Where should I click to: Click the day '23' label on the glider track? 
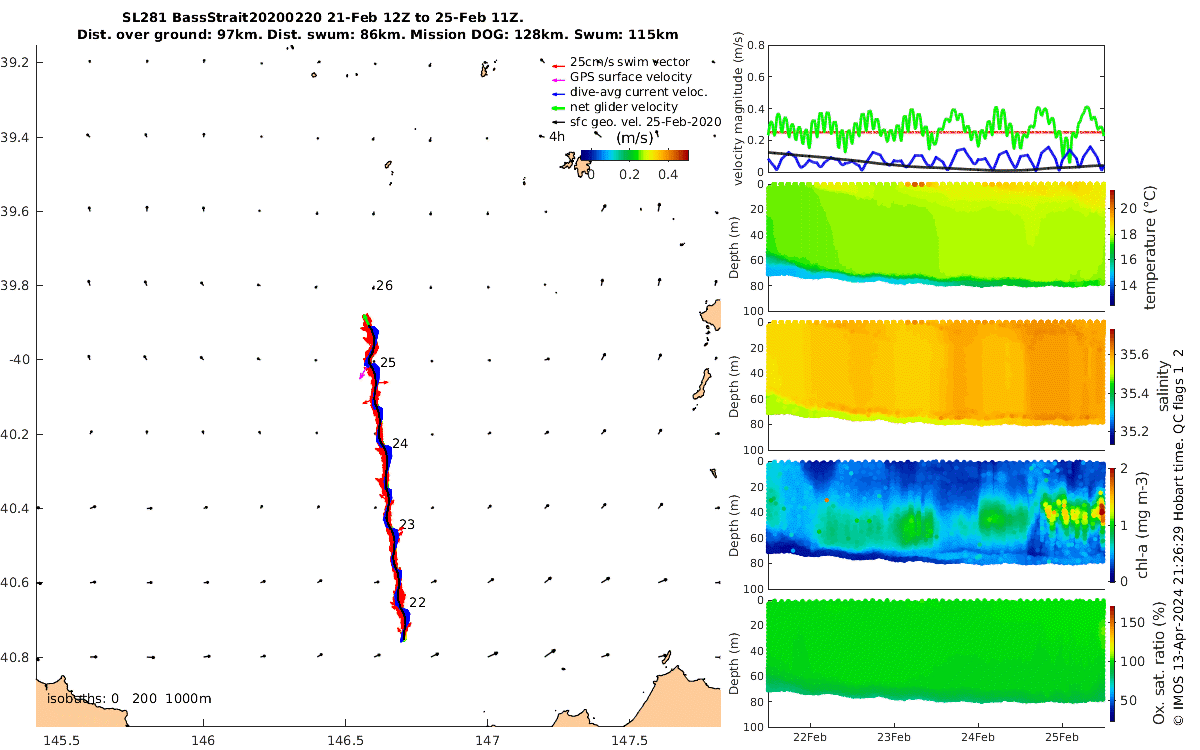tap(407, 524)
